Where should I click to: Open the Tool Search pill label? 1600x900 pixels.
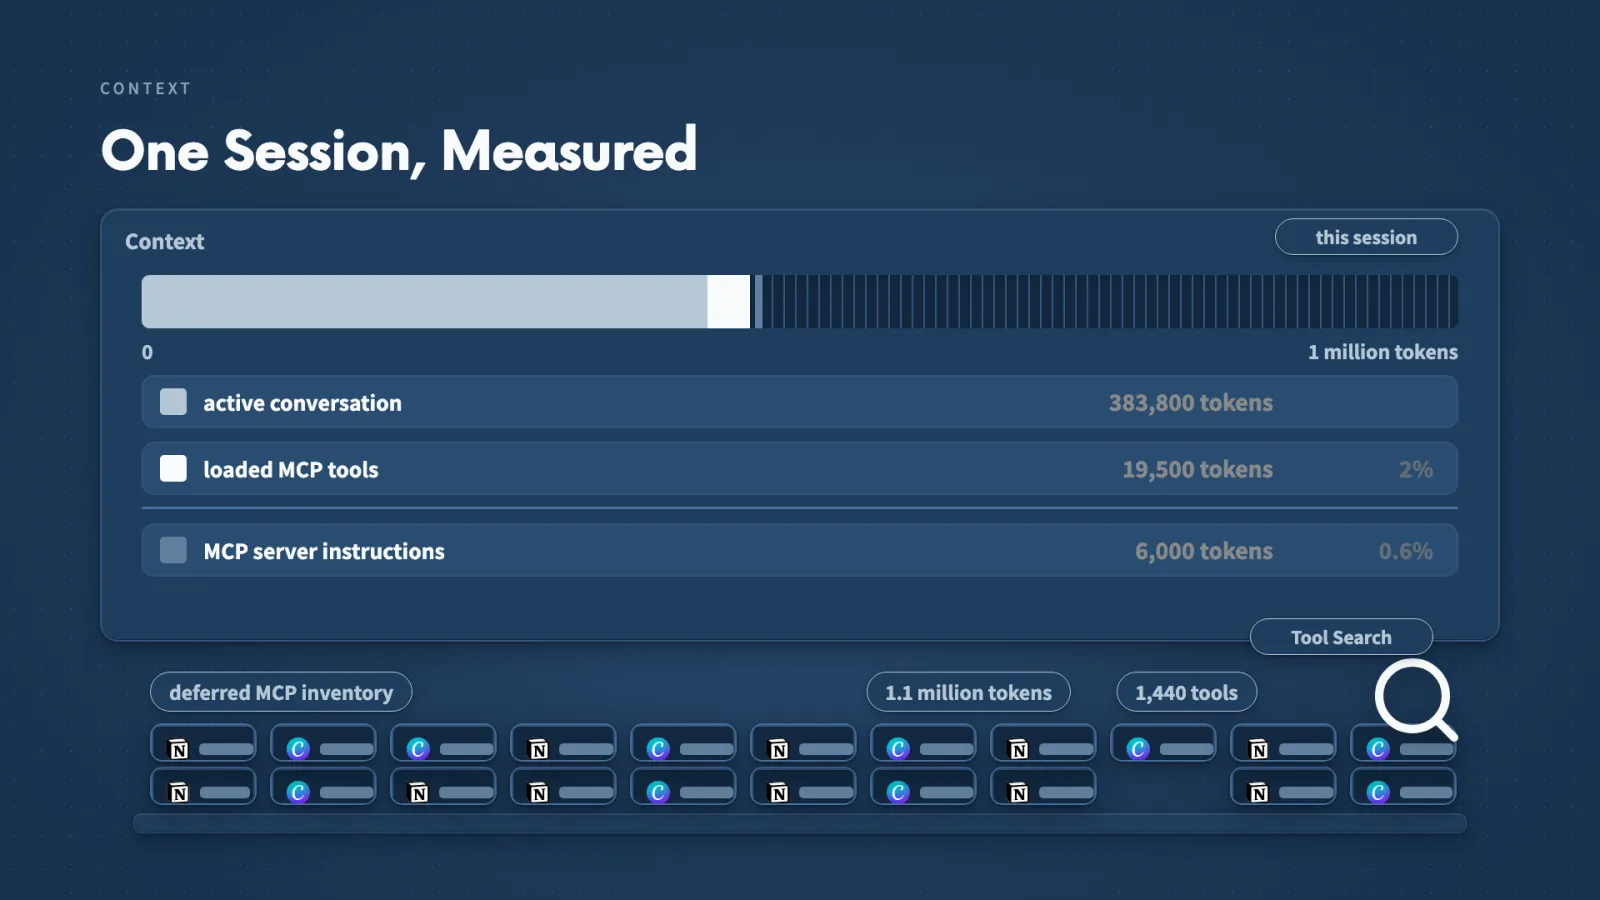tap(1341, 637)
